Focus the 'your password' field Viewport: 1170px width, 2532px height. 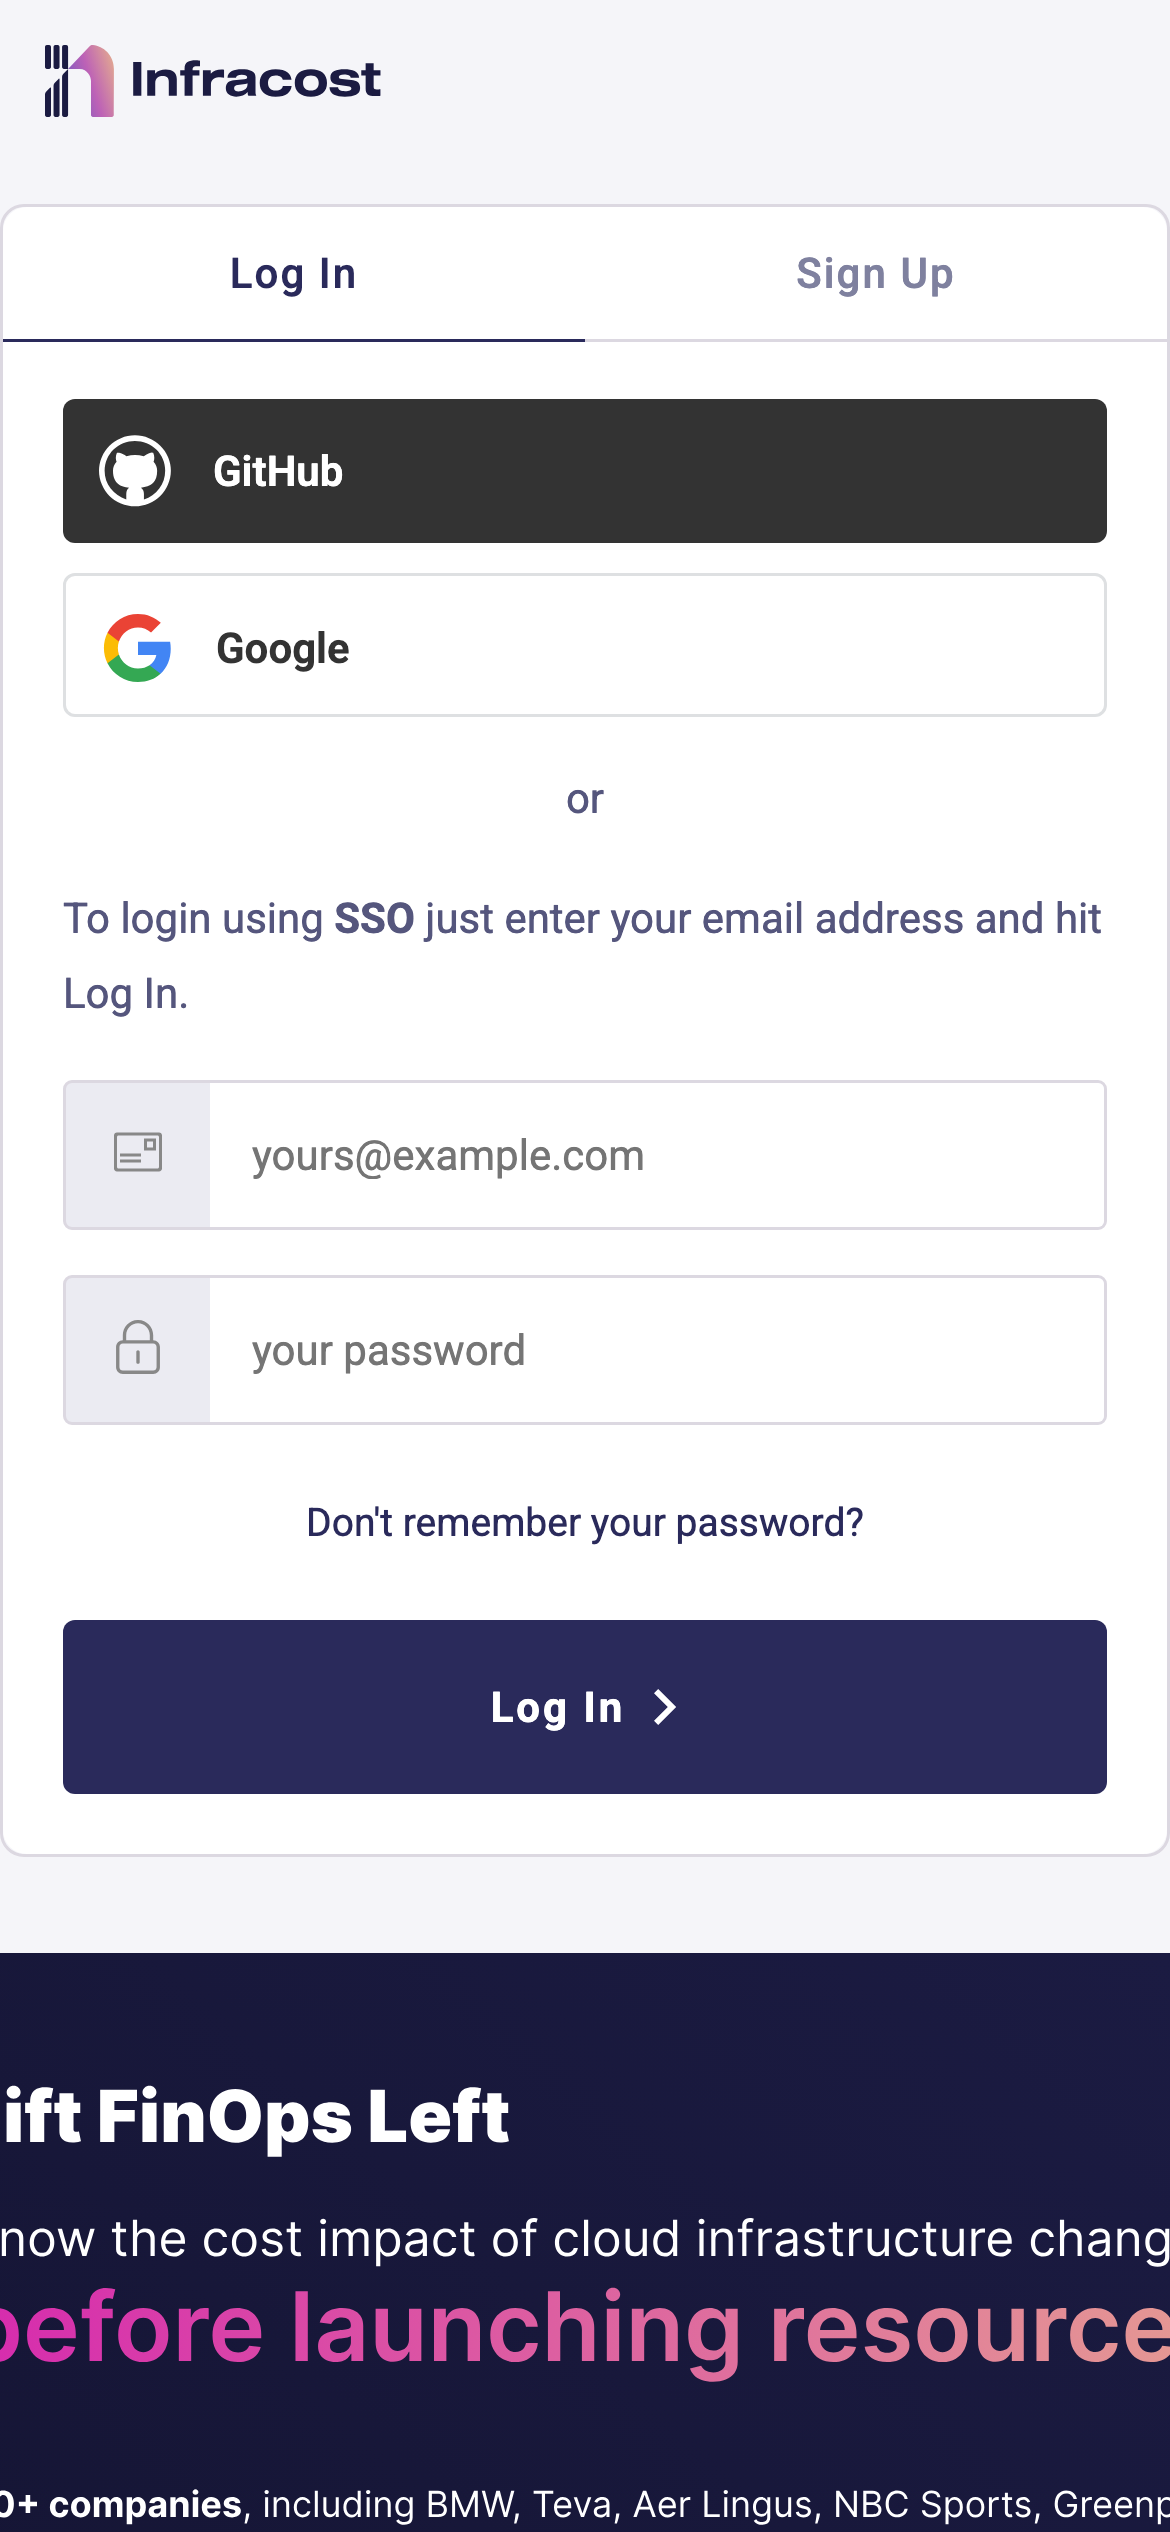pos(656,1350)
